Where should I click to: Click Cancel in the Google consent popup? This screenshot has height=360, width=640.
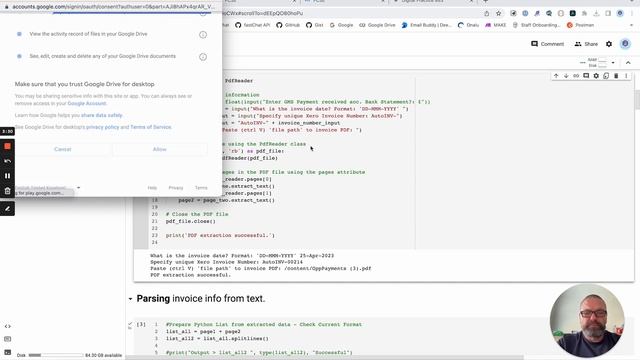(x=62, y=149)
